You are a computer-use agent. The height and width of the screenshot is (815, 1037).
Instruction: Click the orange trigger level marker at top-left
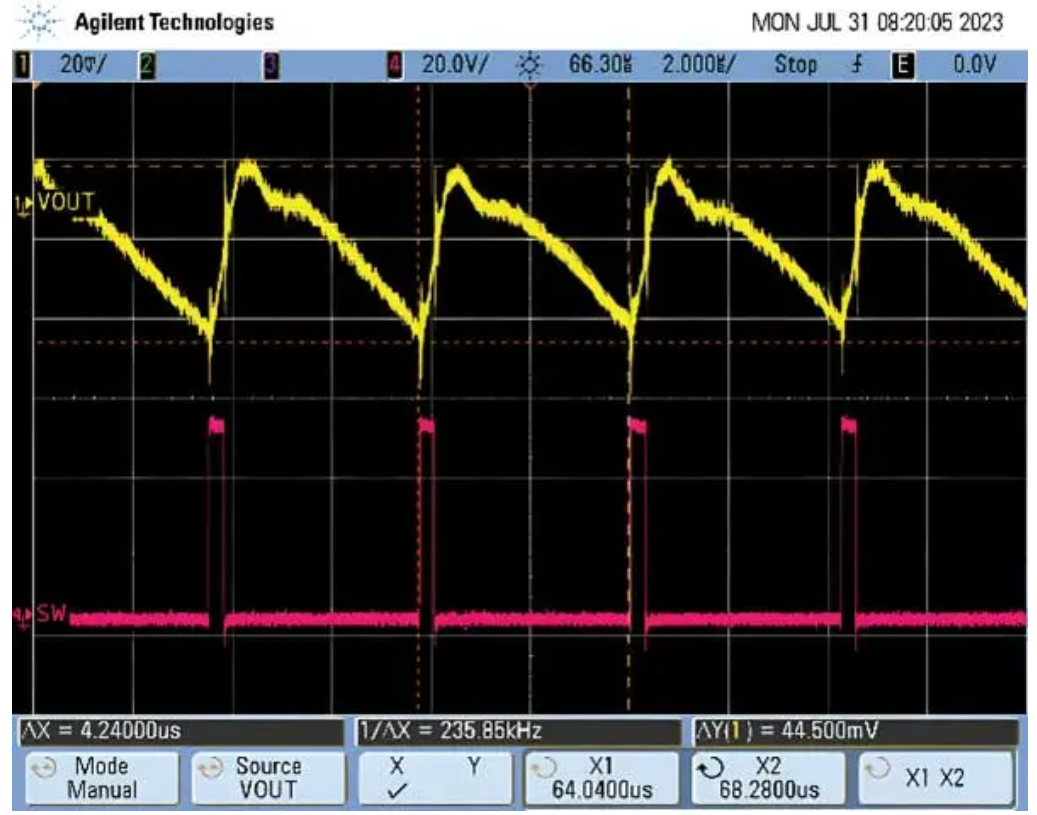point(36,86)
